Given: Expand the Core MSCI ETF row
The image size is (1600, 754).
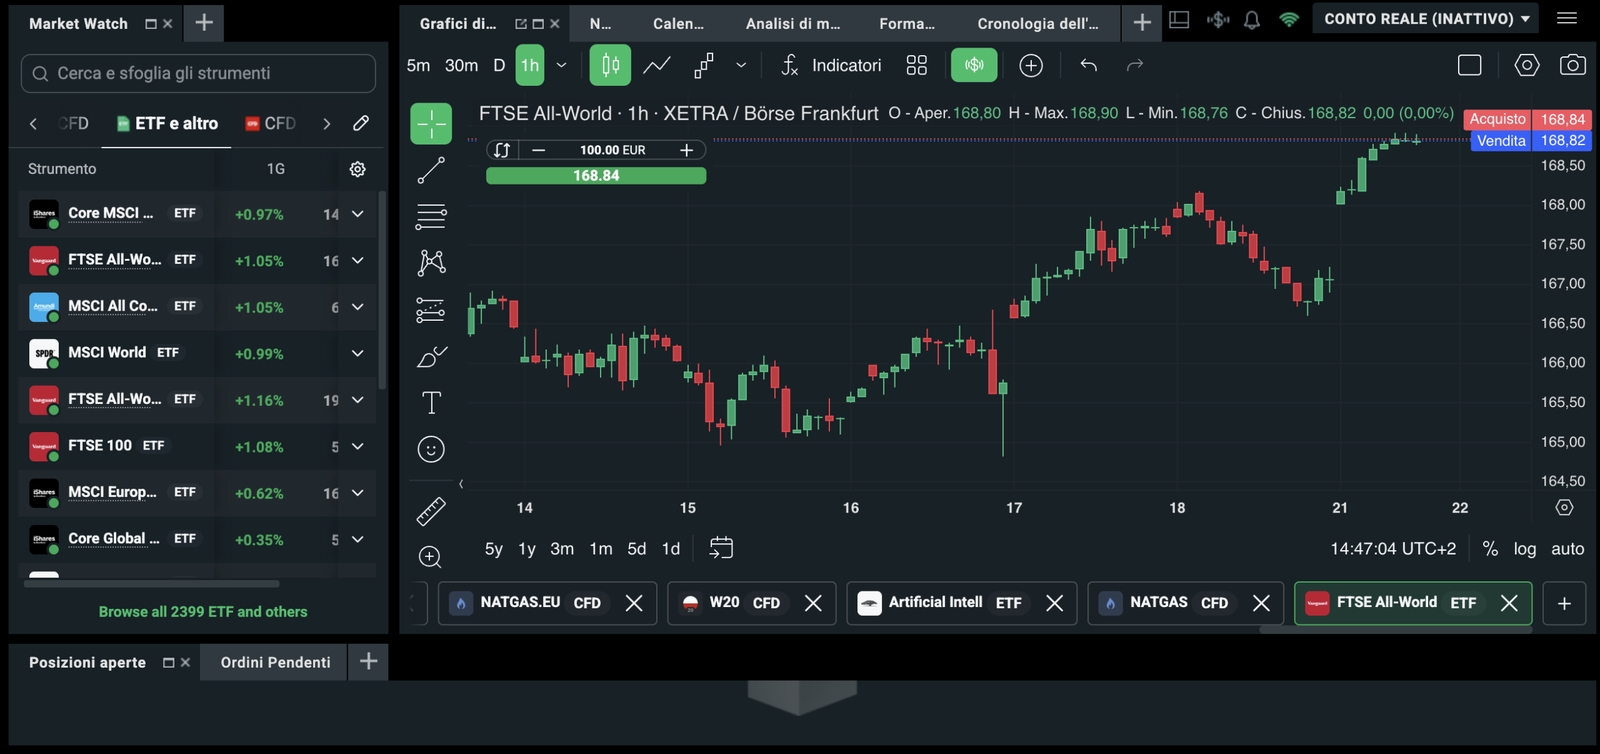Looking at the screenshot, I should tap(357, 214).
